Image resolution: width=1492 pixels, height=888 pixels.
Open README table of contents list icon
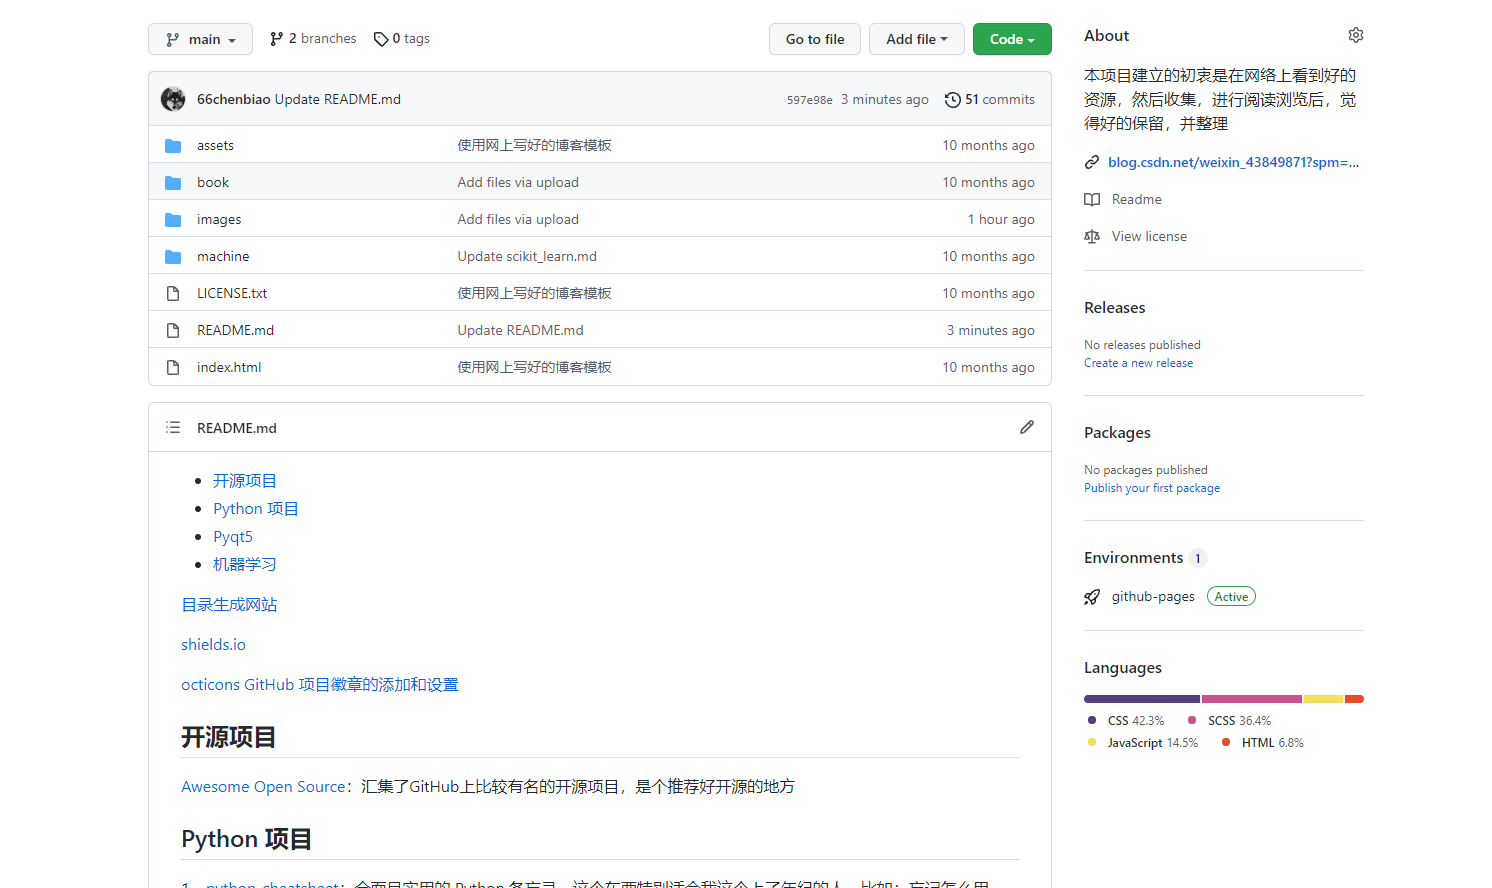click(x=172, y=427)
